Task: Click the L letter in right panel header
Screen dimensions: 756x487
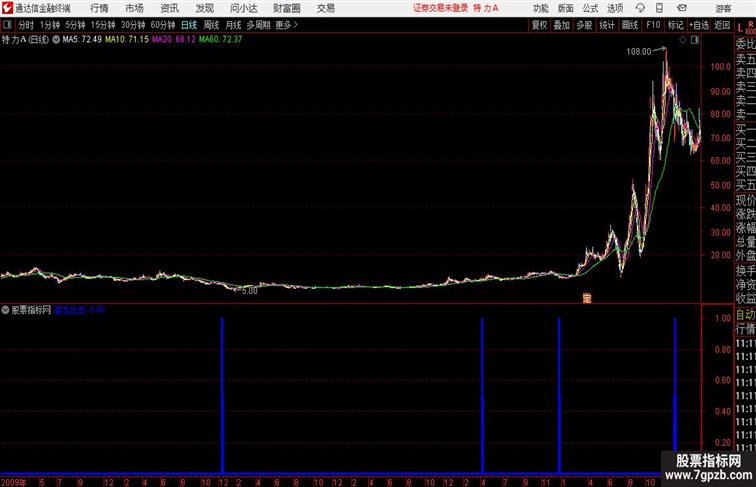Action: pyautogui.click(x=740, y=28)
